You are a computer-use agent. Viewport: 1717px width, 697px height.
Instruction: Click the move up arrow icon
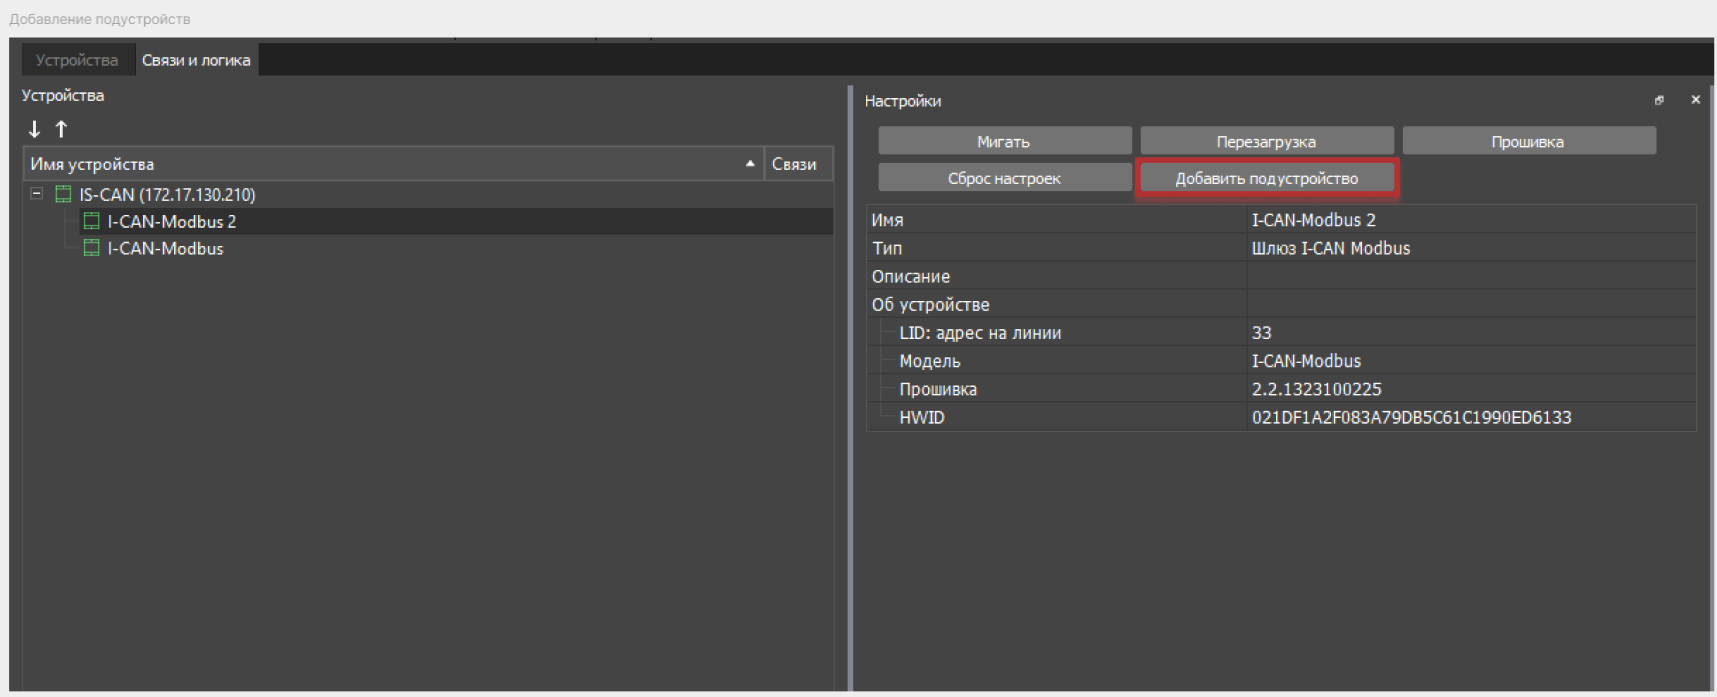pos(61,129)
